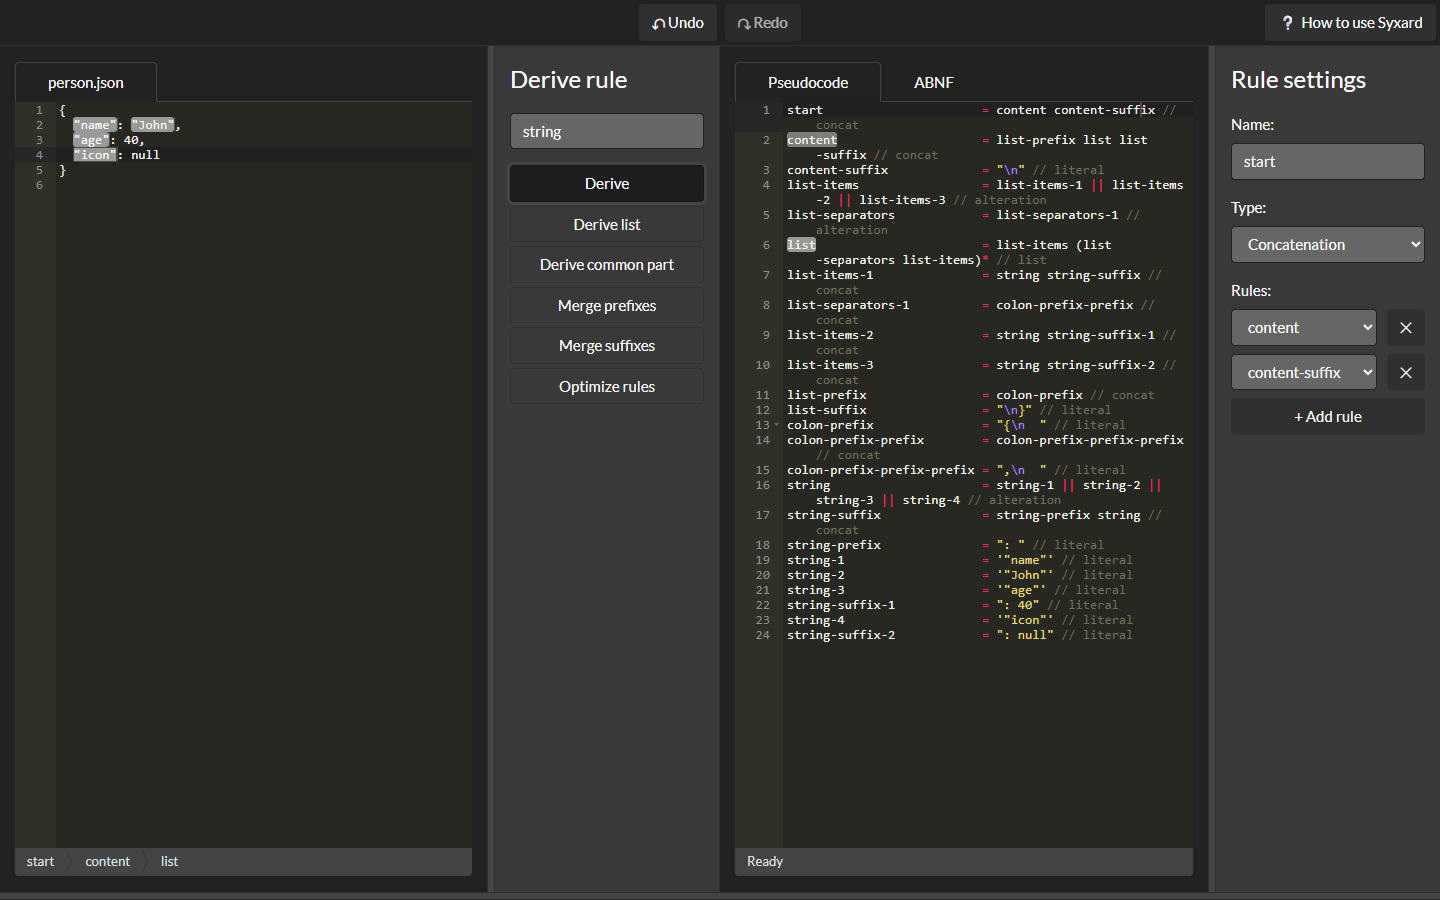1440x900 pixels.
Task: Switch to the ABNF tab
Action: pos(934,82)
